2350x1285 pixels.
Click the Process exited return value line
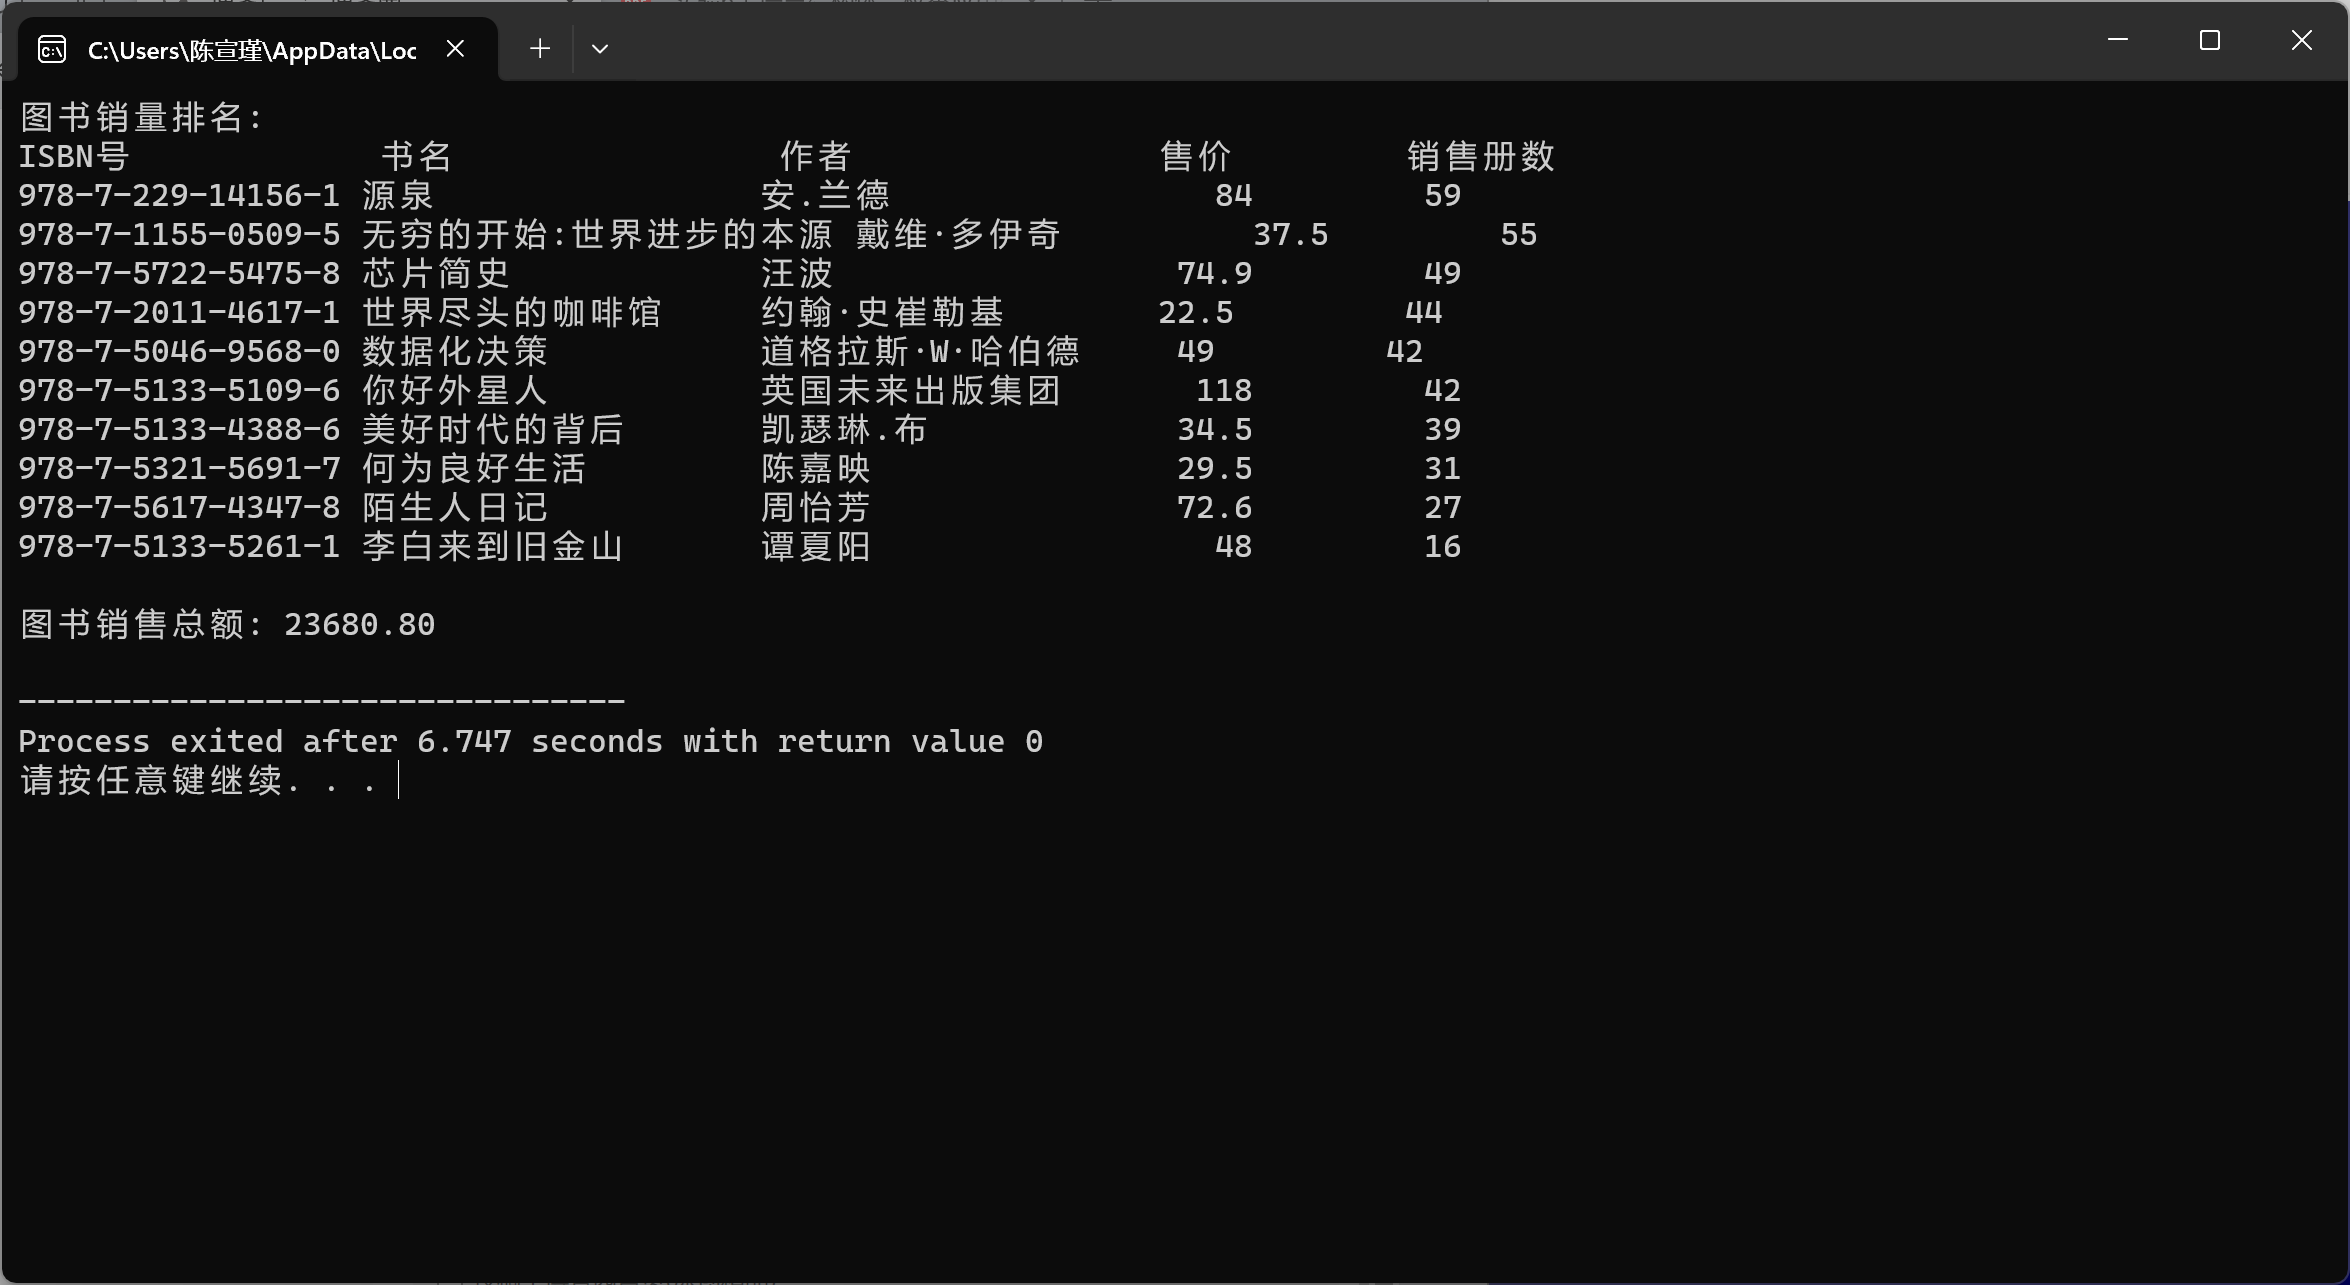click(x=530, y=742)
